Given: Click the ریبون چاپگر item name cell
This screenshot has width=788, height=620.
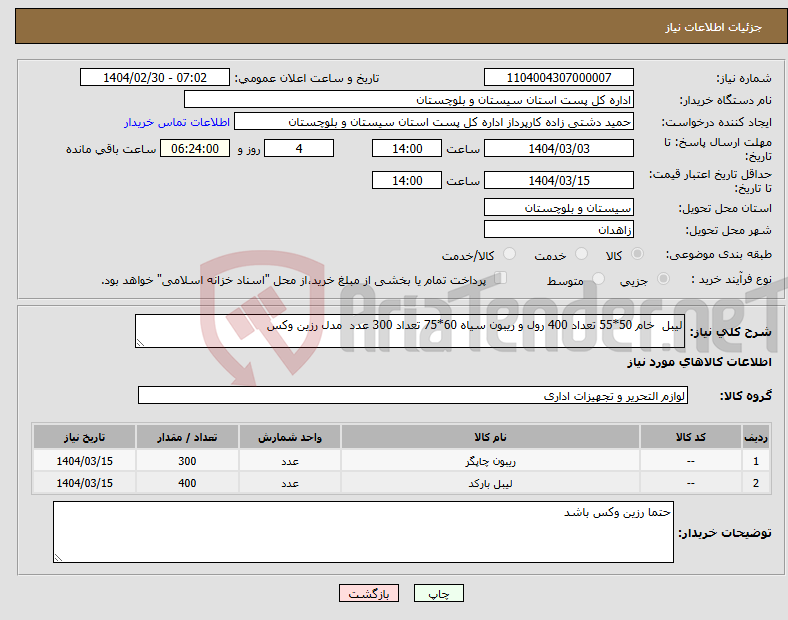Looking at the screenshot, I should 490,461.
